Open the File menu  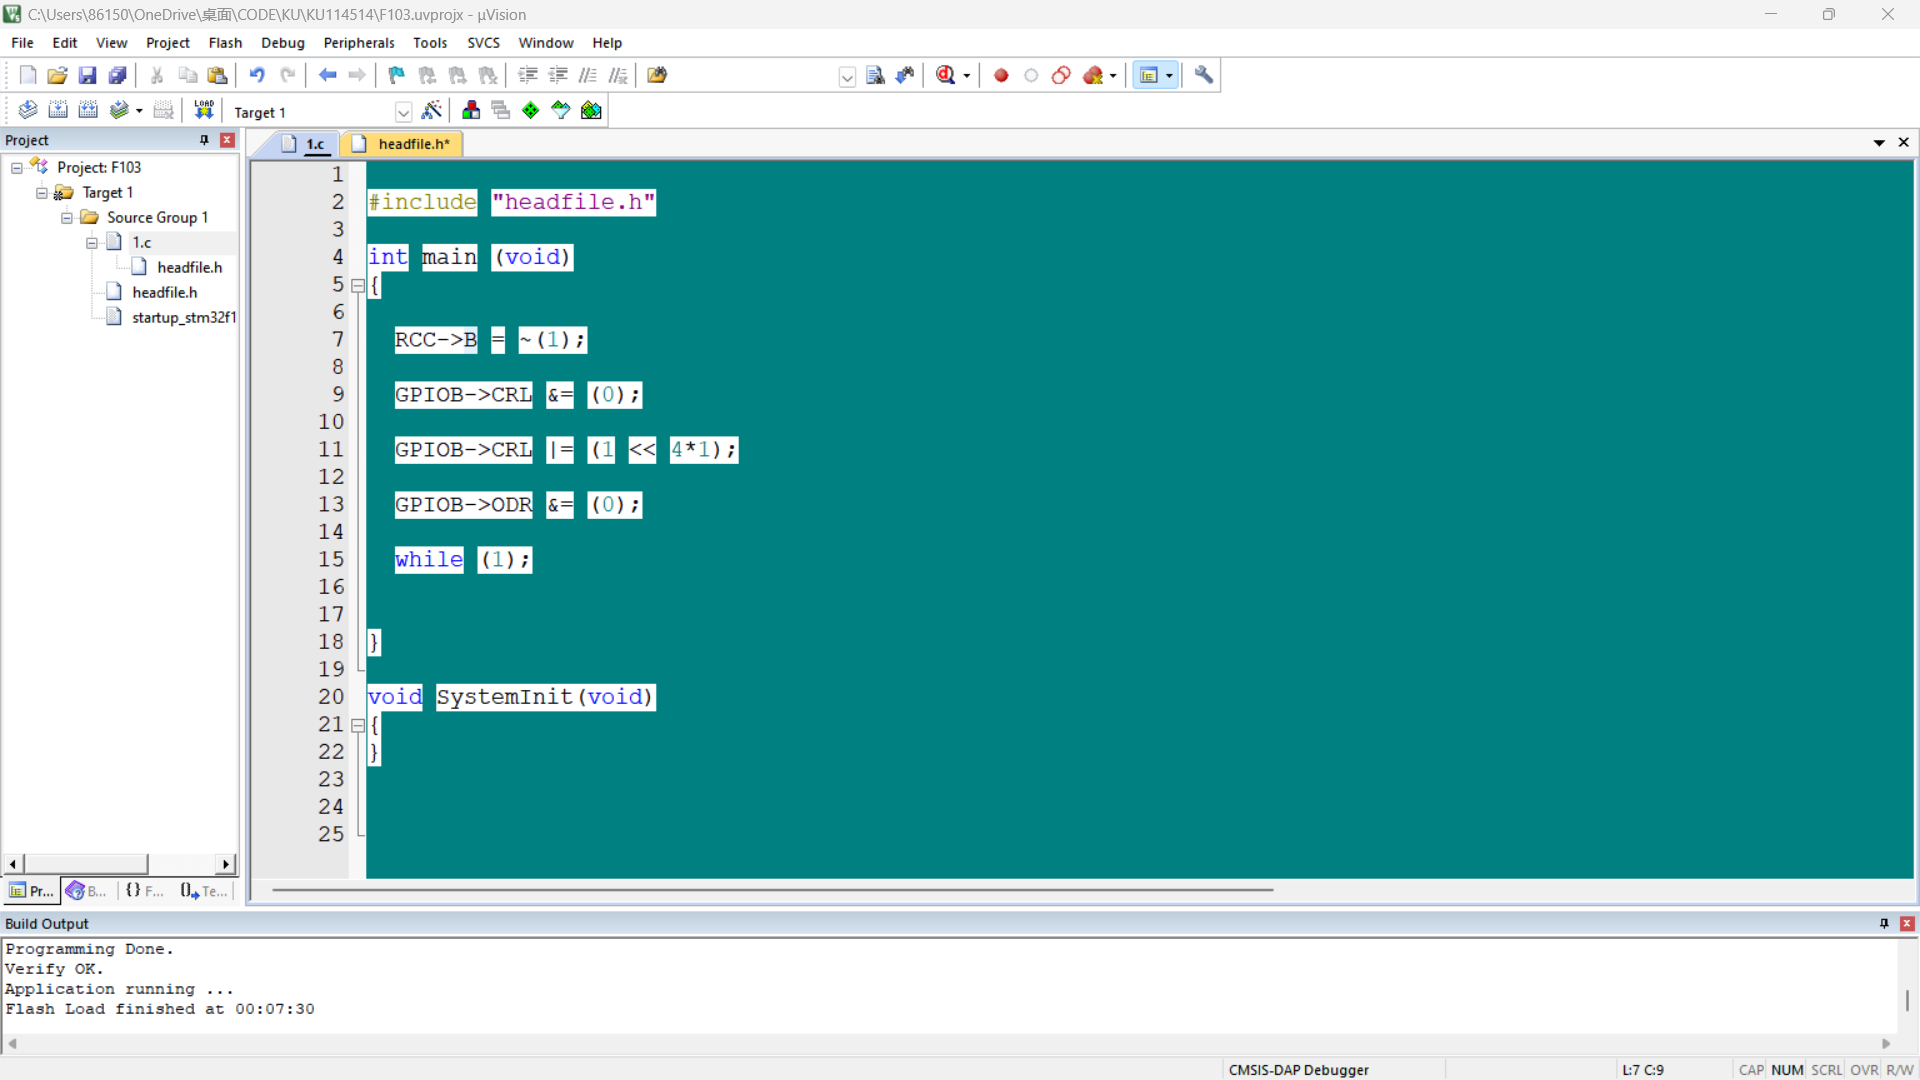[x=22, y=43]
